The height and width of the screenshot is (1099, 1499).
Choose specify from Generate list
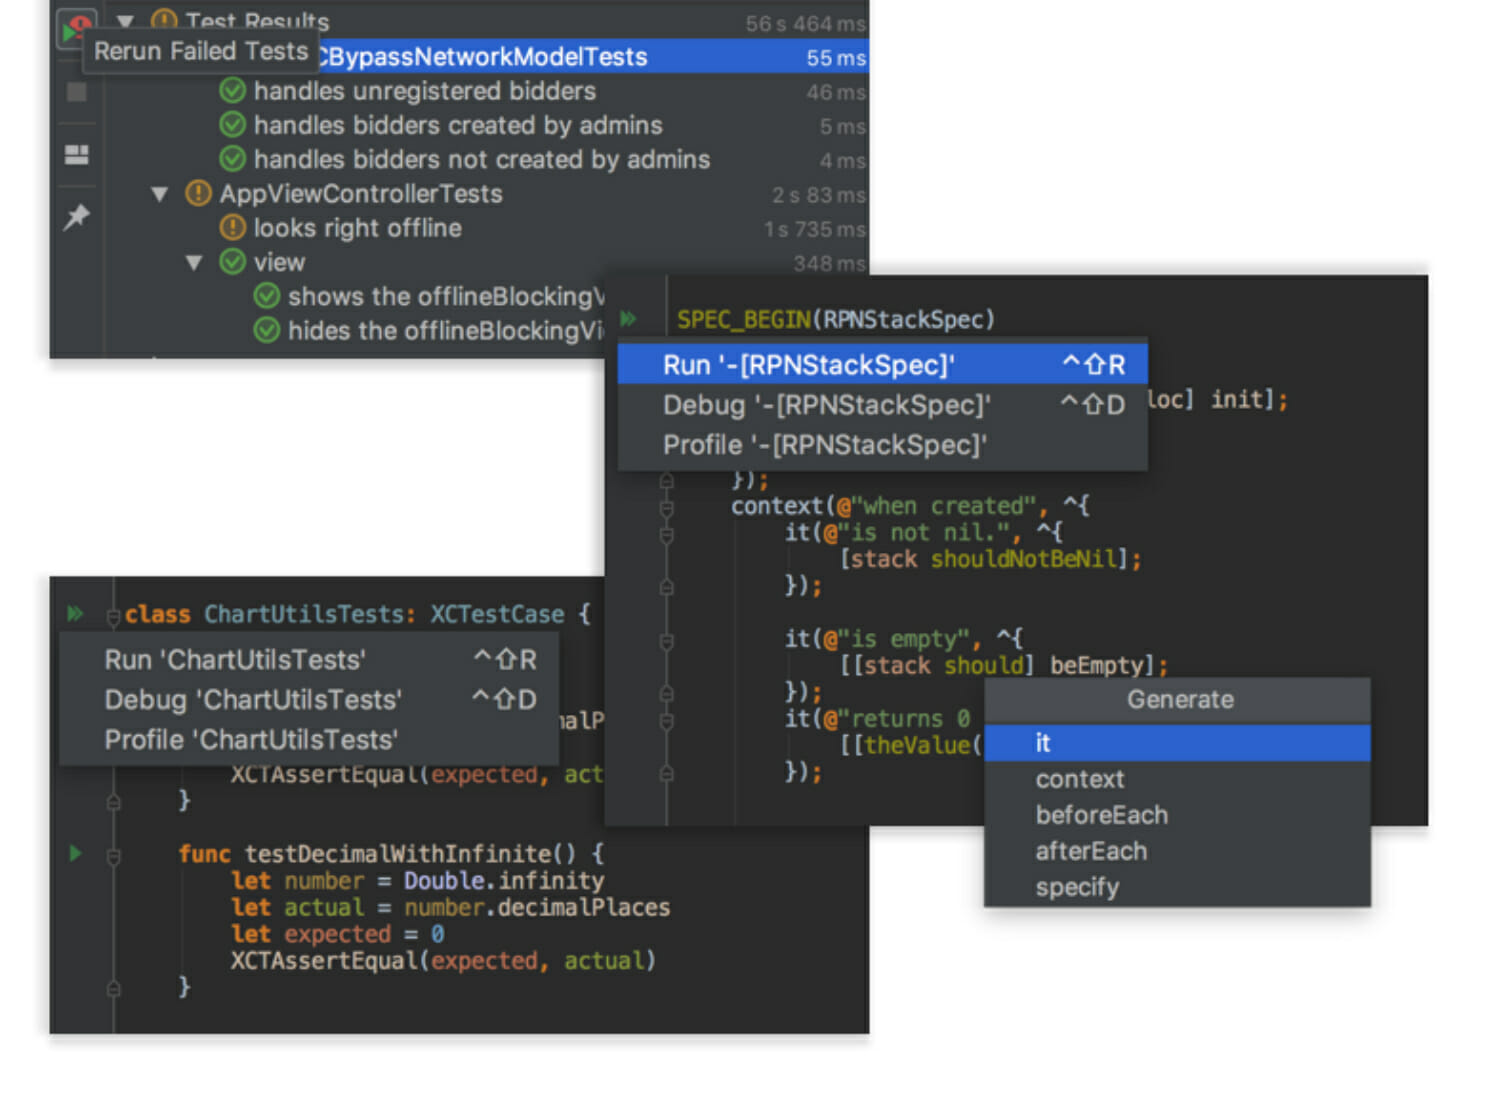[1077, 887]
